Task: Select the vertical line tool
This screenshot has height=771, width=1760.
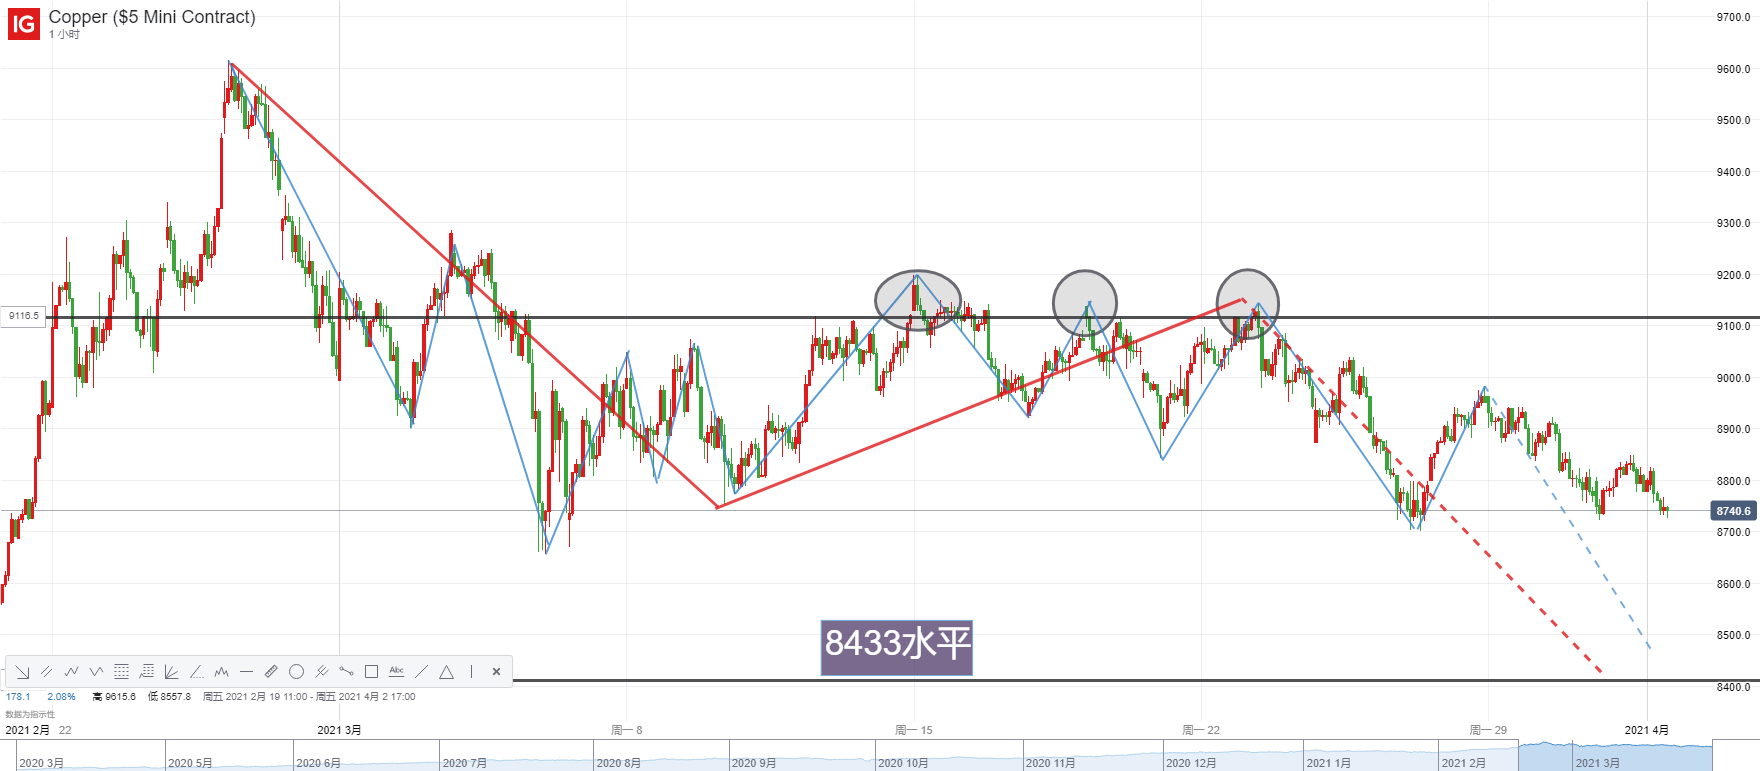Action: pyautogui.click(x=471, y=672)
